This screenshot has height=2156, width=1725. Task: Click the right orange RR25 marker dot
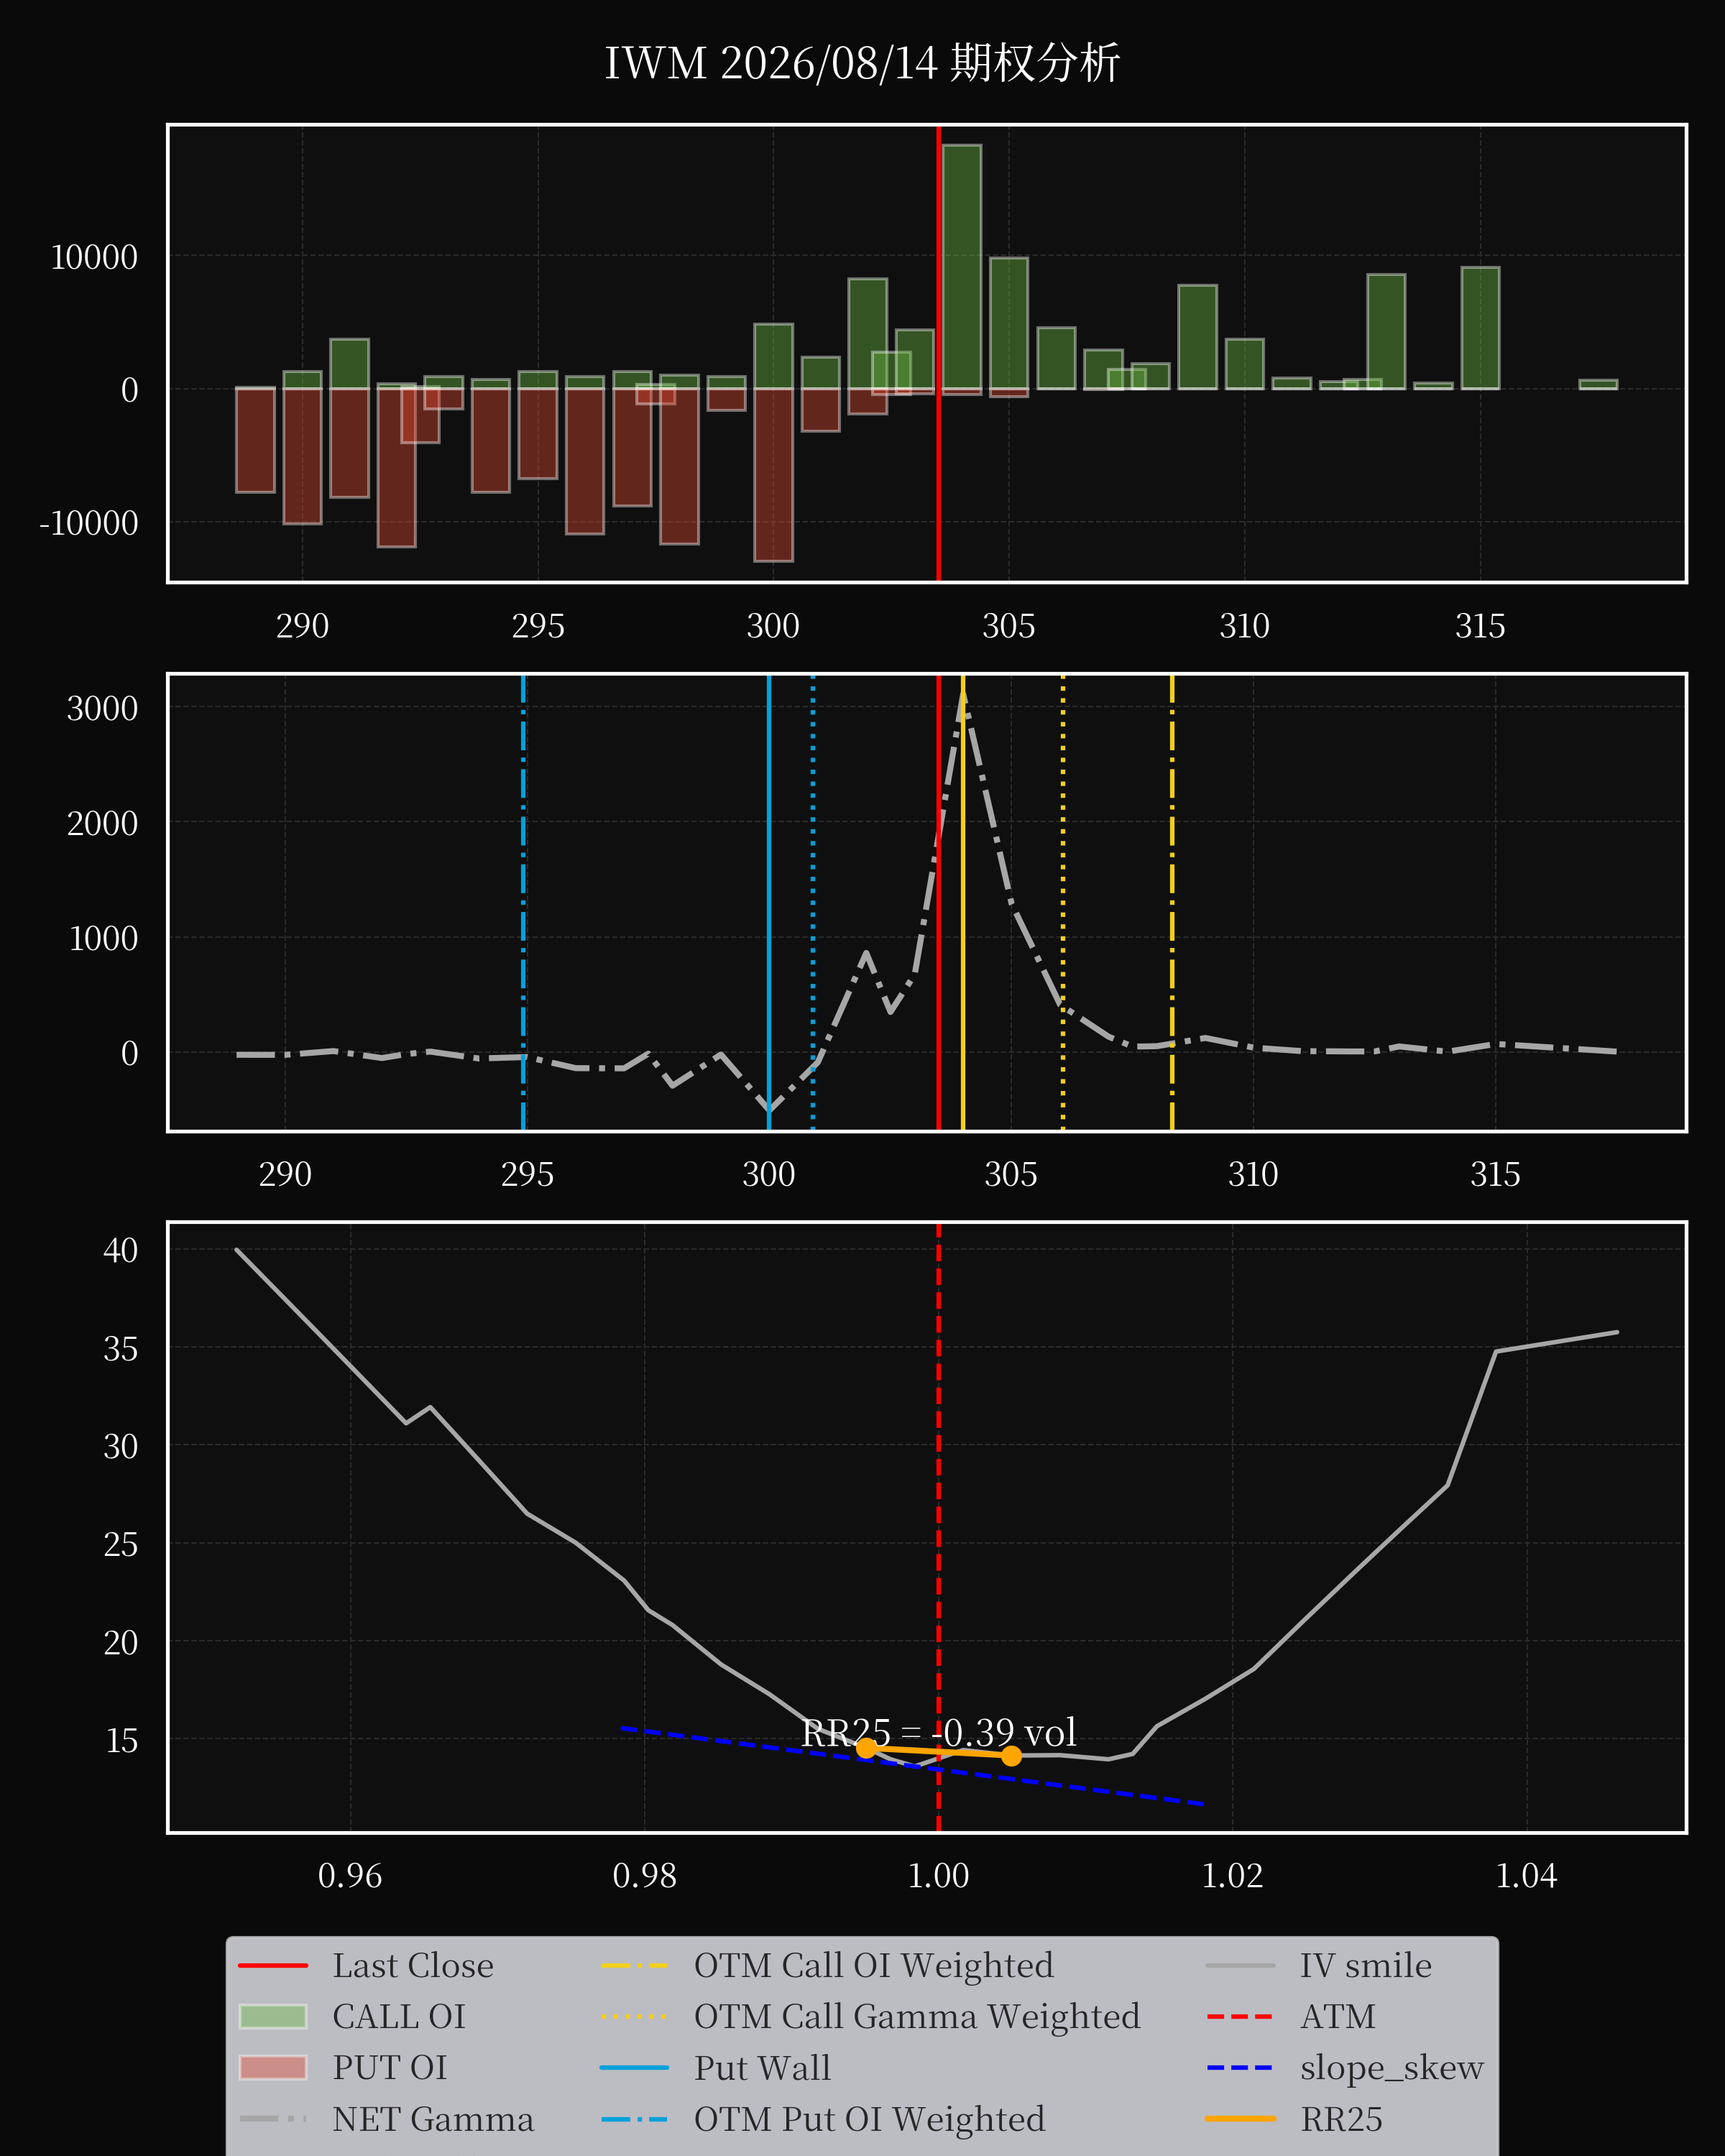[x=1011, y=1756]
